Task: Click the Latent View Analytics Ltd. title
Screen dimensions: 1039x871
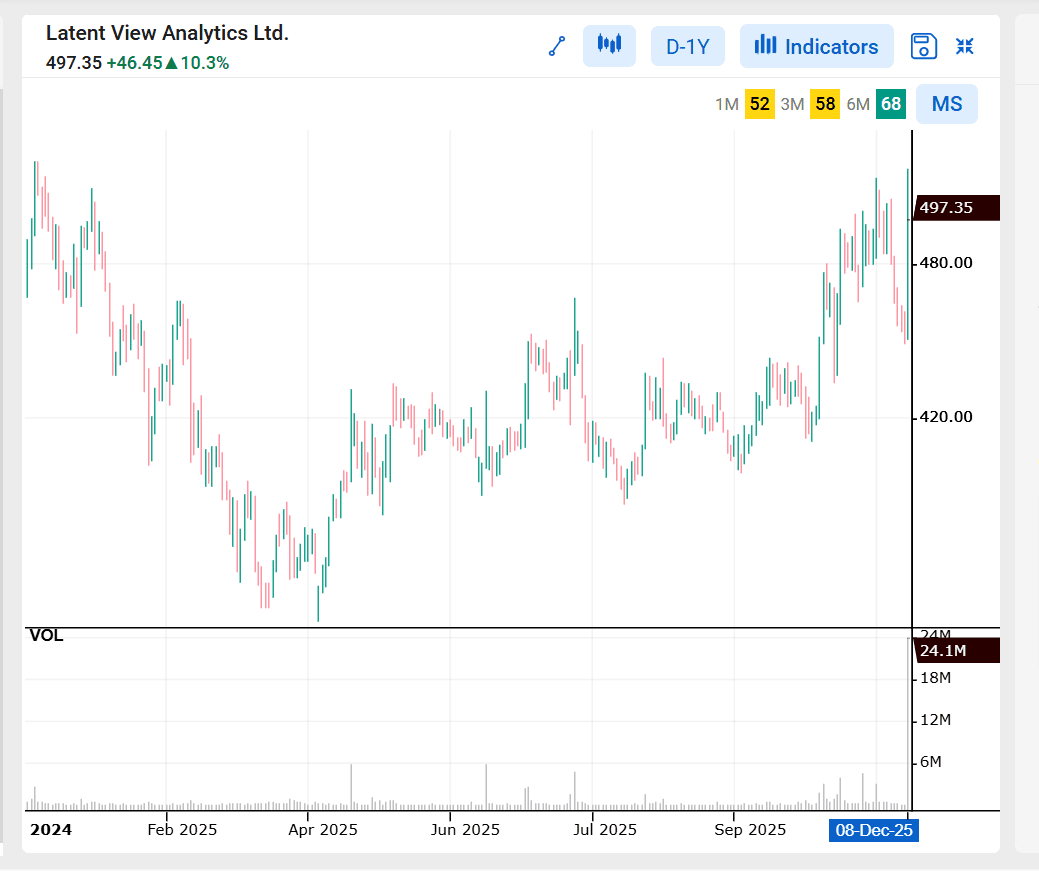Action: coord(167,33)
